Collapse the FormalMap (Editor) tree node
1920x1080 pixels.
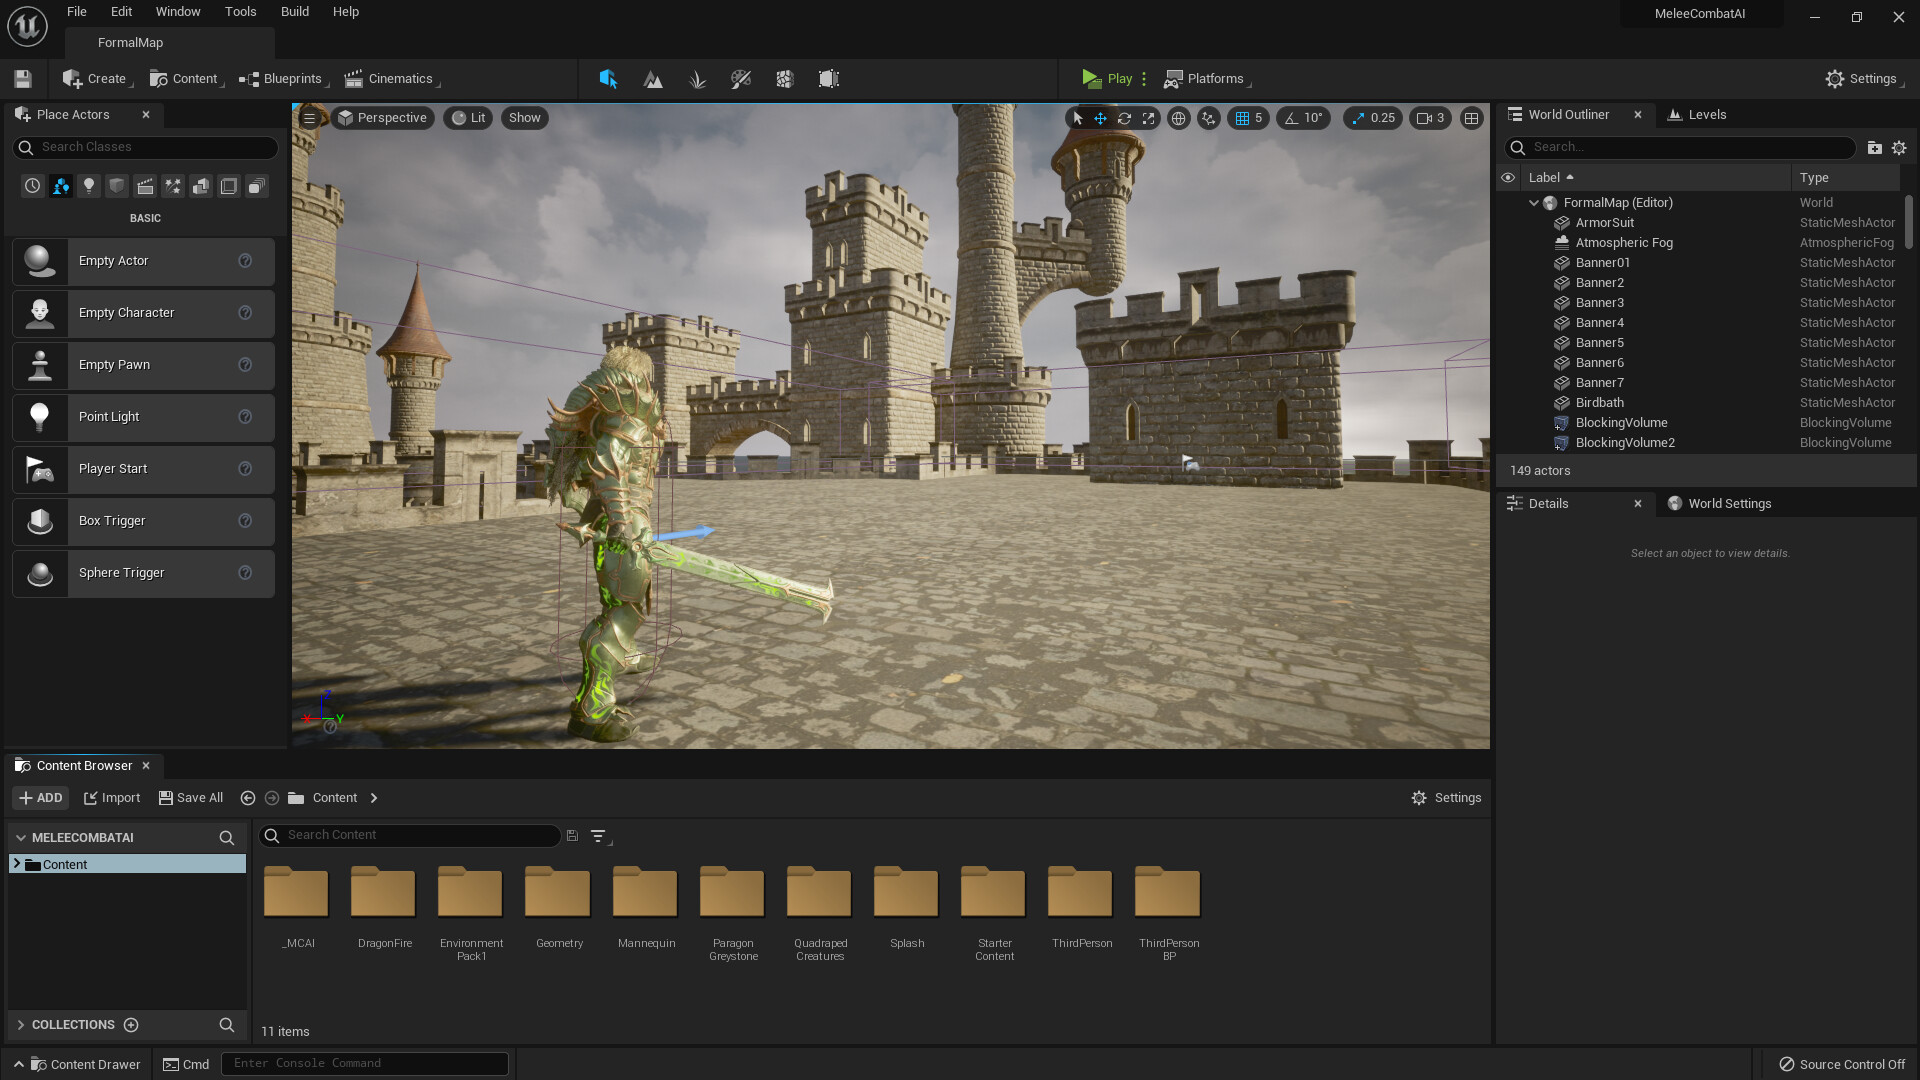(x=1535, y=202)
